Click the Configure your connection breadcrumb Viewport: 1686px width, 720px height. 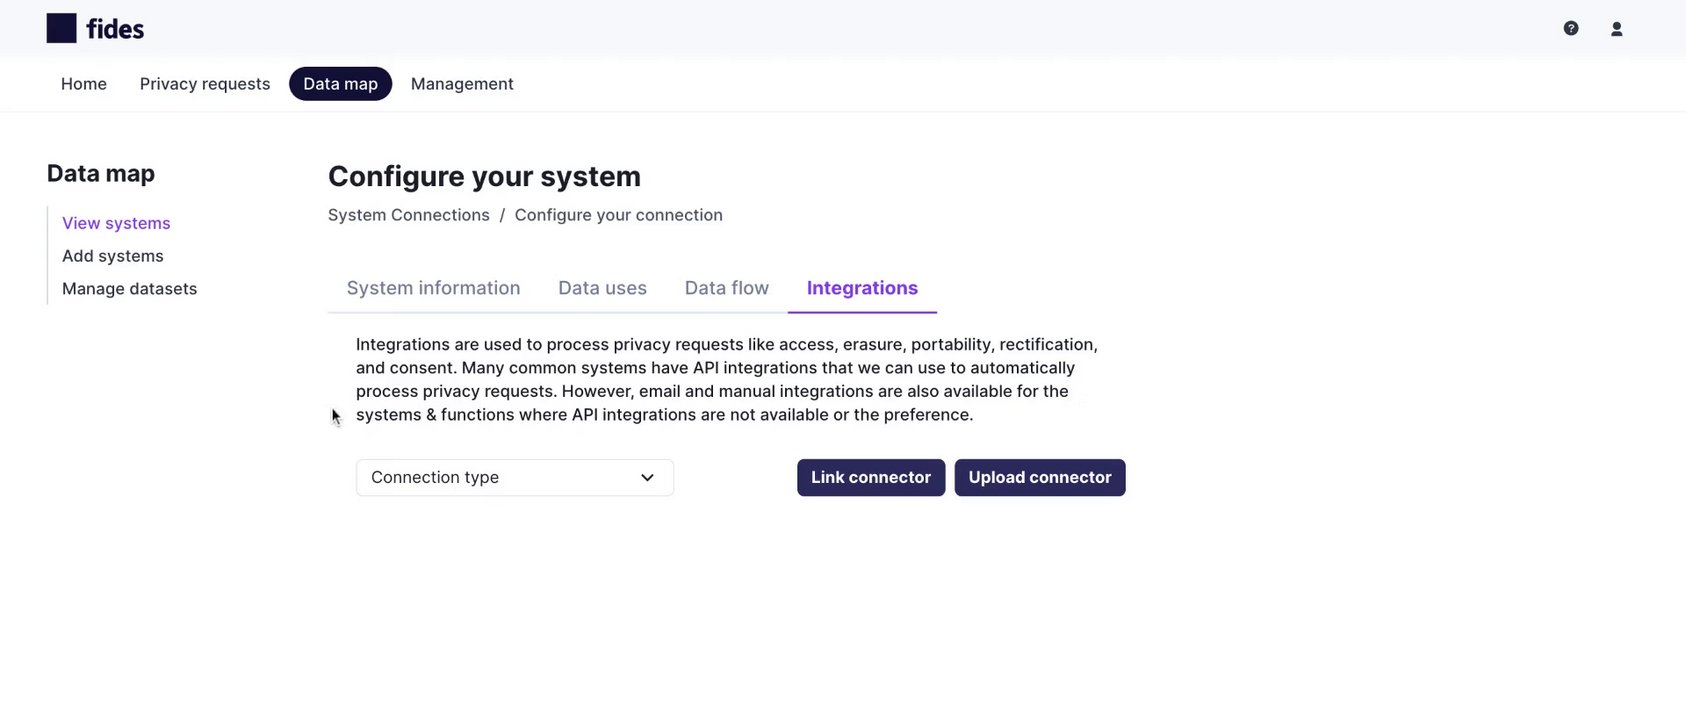point(618,215)
